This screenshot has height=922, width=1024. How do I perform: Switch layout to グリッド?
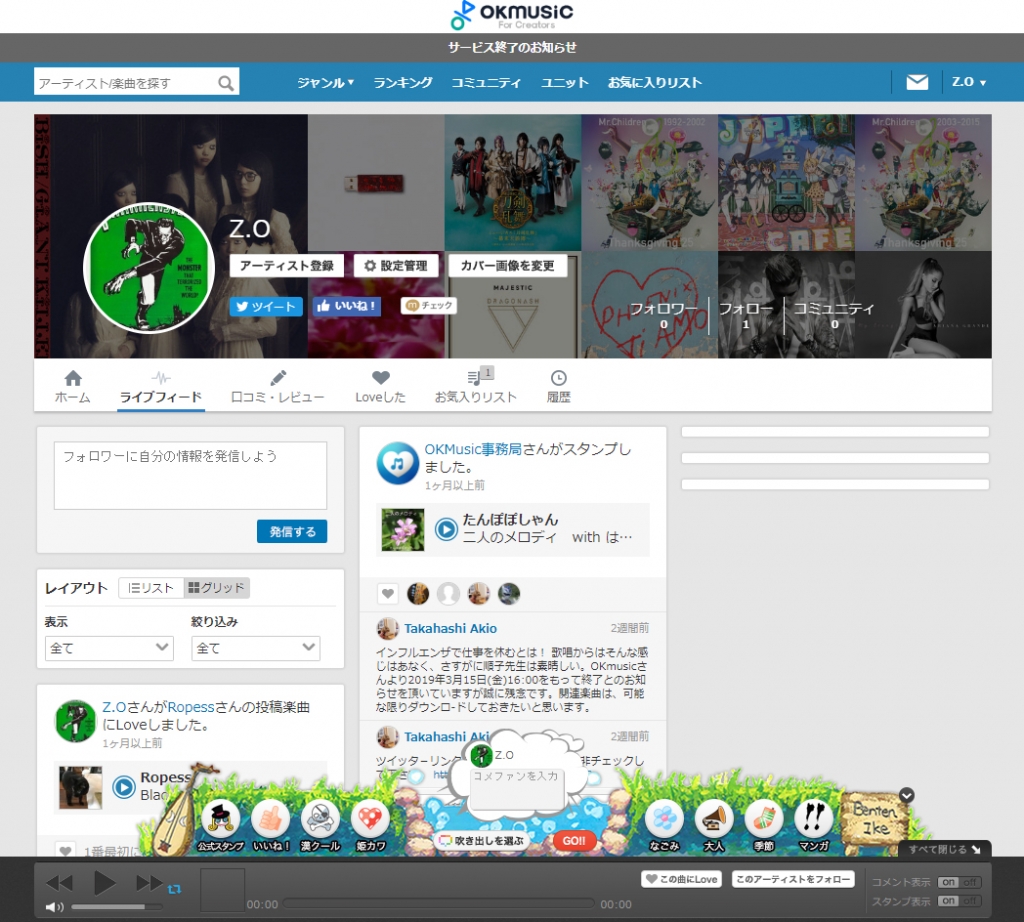tap(216, 588)
